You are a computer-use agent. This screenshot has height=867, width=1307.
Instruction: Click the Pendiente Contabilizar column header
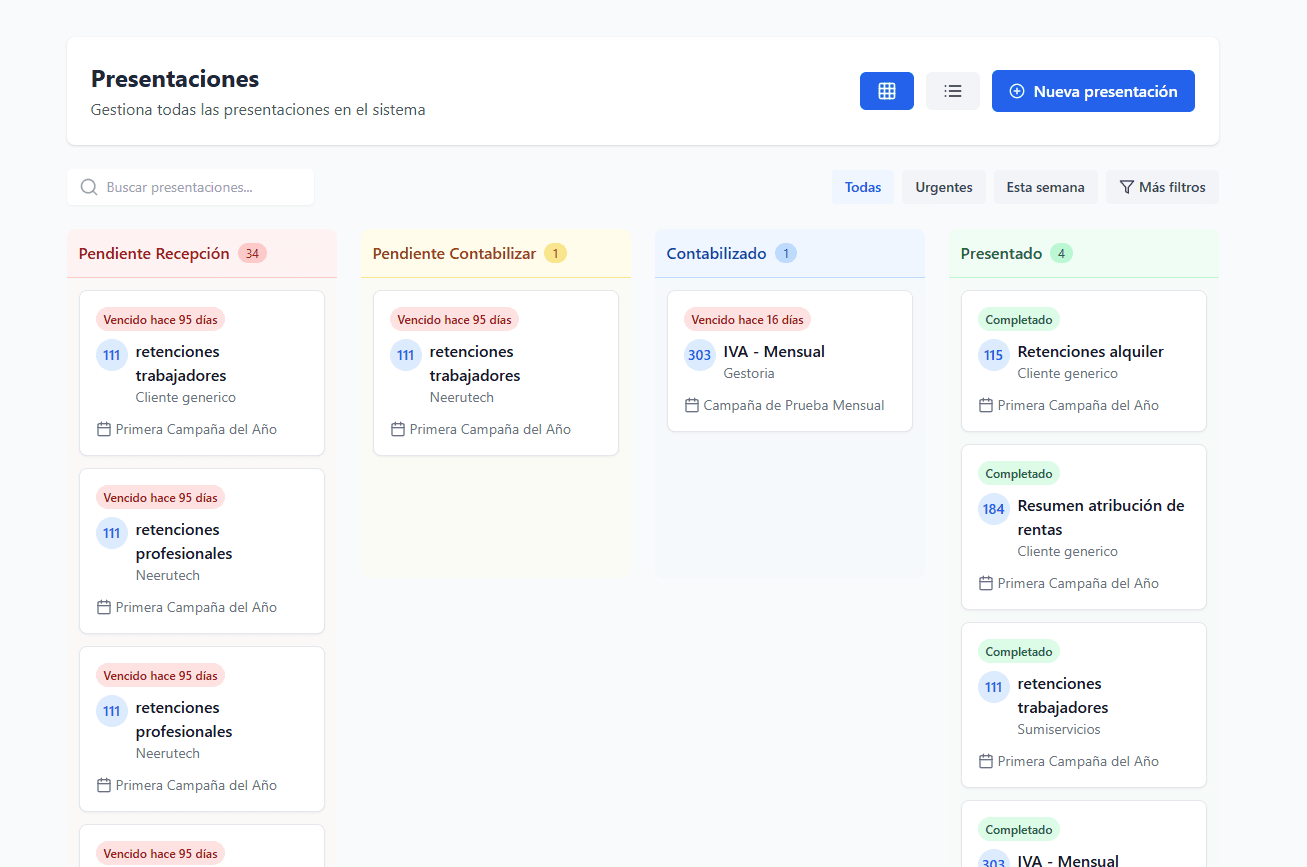pyautogui.click(x=454, y=254)
